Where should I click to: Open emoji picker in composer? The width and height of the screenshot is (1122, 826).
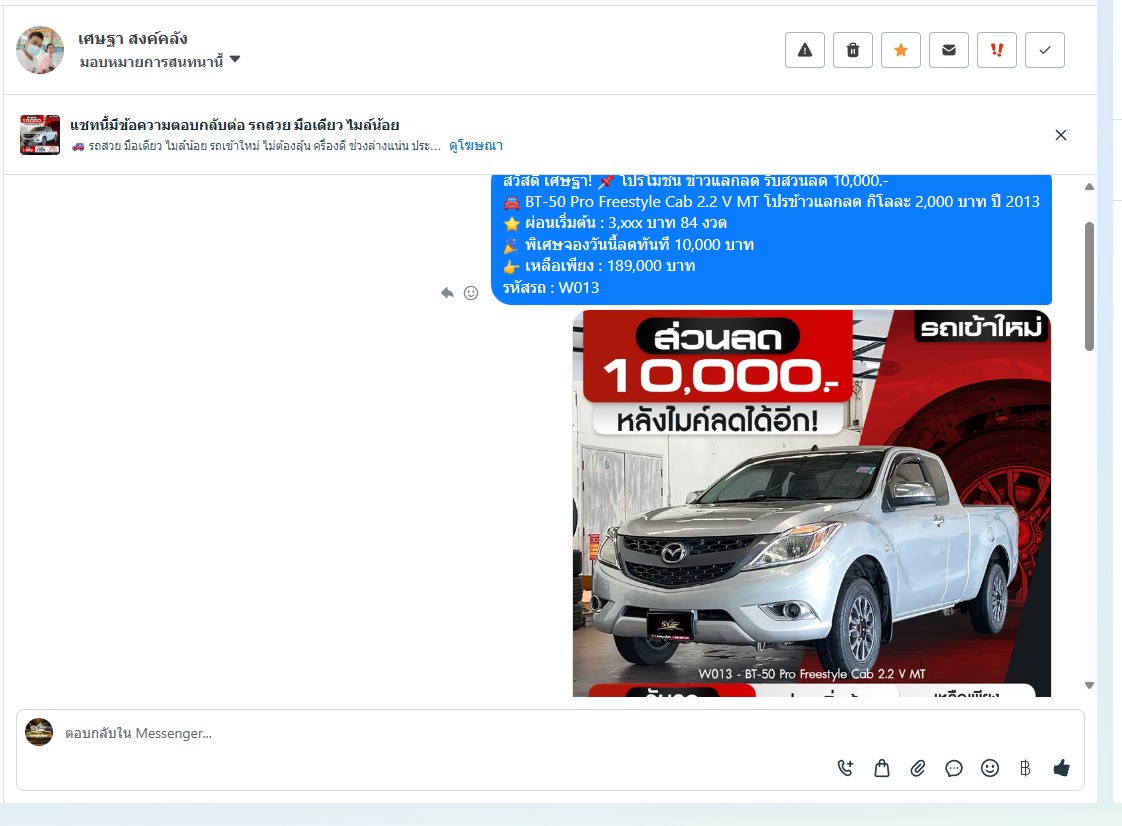tap(990, 768)
